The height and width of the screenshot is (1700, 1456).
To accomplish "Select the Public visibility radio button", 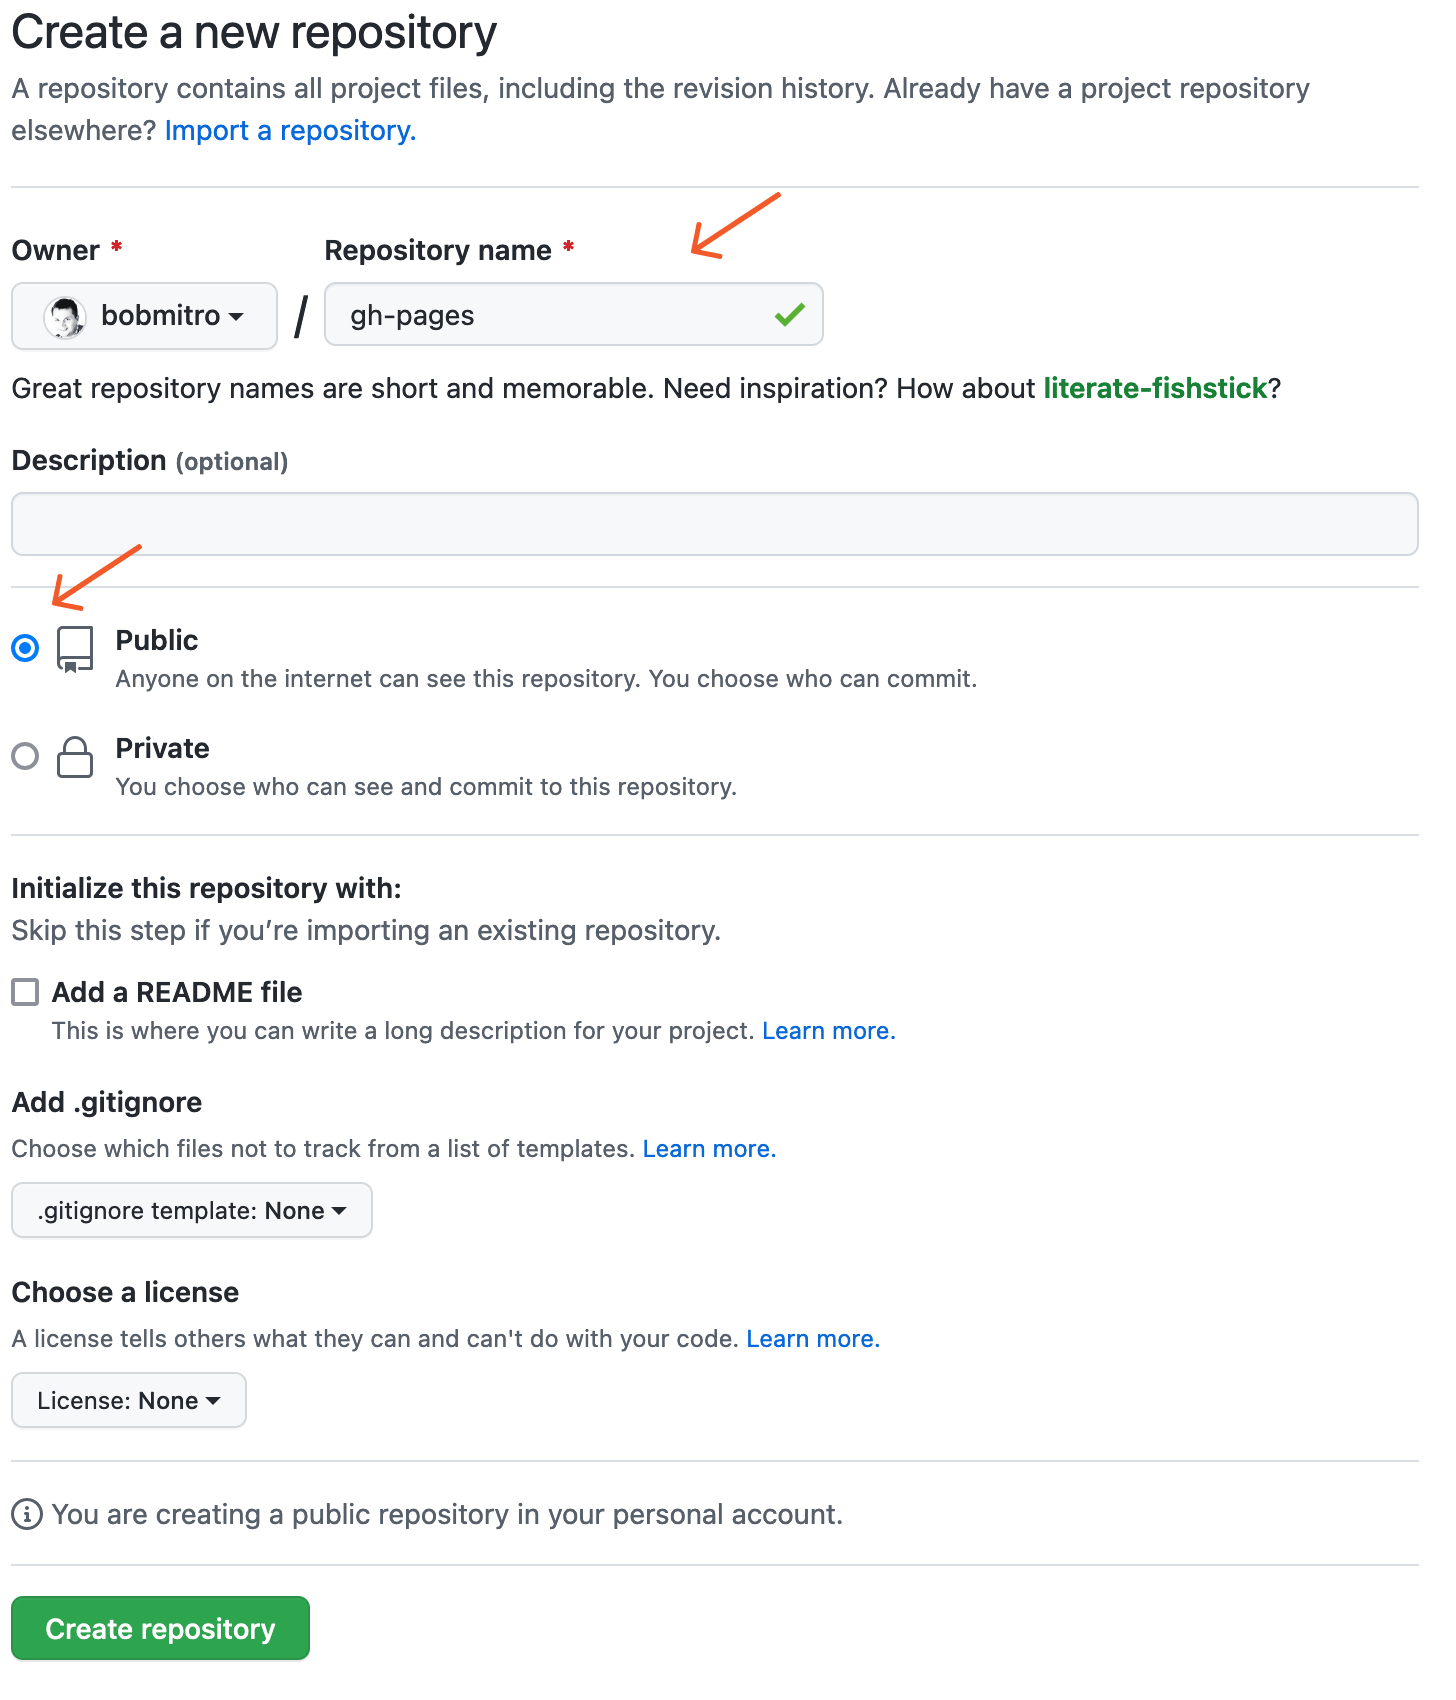I will click(x=24, y=648).
